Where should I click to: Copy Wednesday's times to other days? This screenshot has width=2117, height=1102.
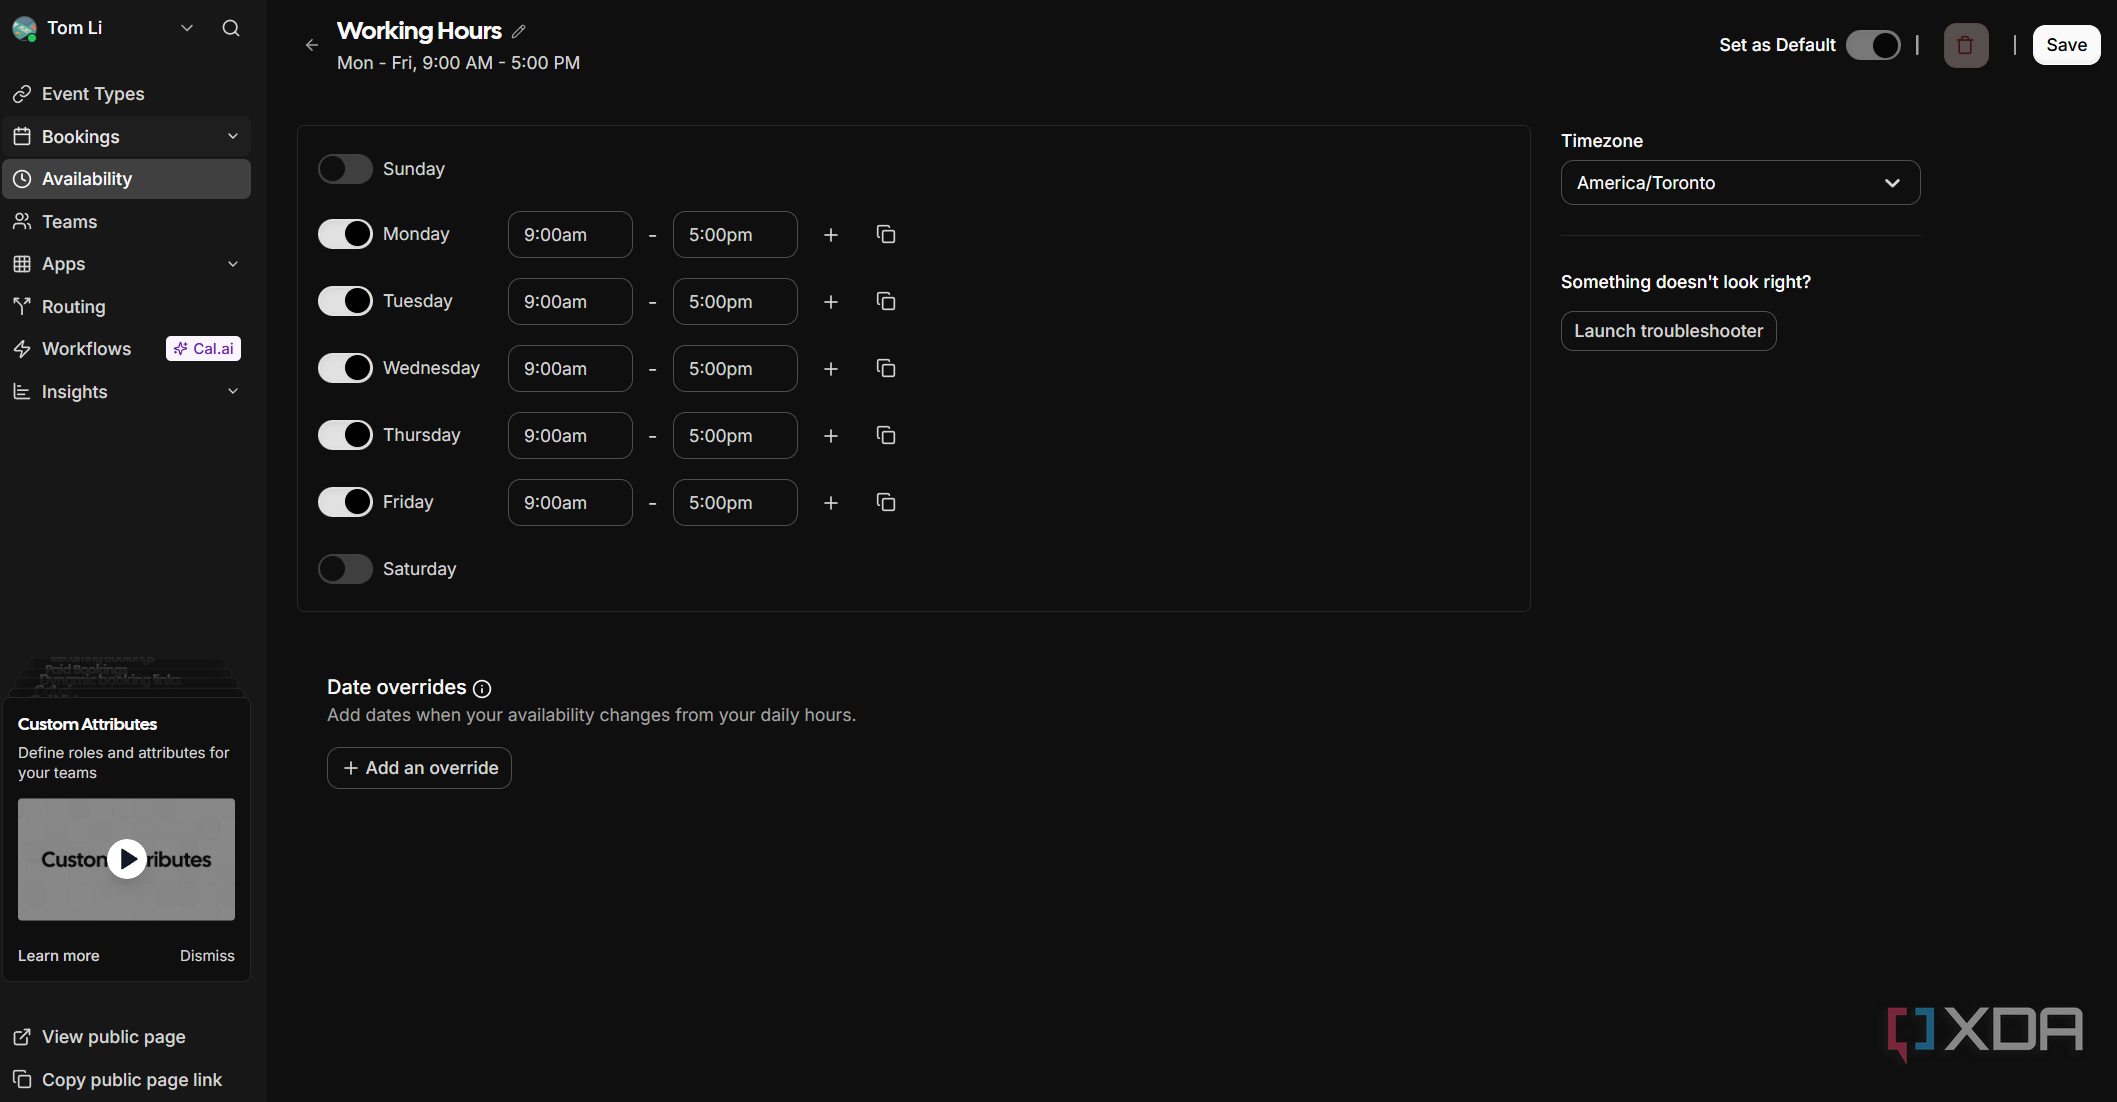point(886,369)
